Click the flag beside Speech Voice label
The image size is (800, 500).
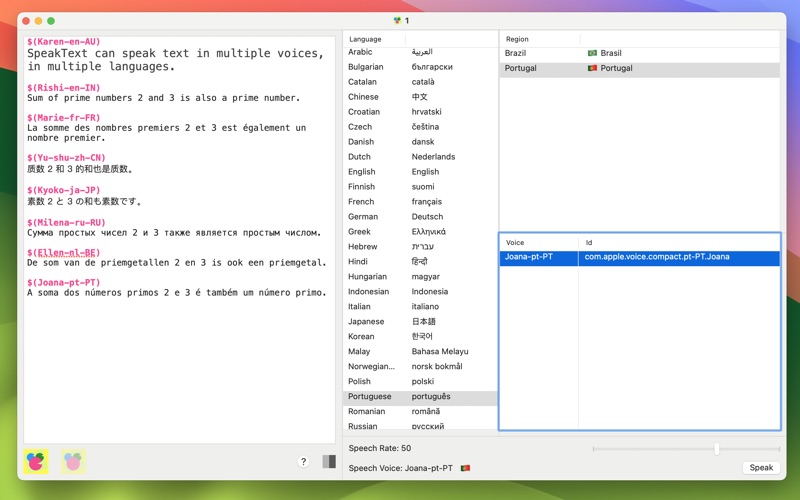point(465,468)
